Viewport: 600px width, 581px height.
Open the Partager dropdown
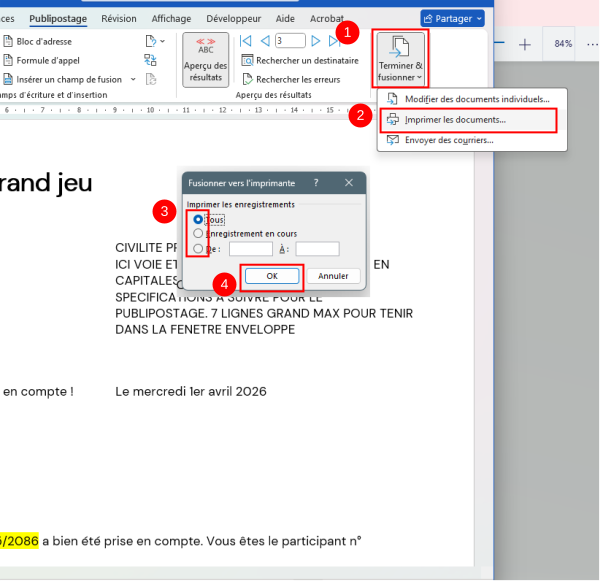(452, 18)
